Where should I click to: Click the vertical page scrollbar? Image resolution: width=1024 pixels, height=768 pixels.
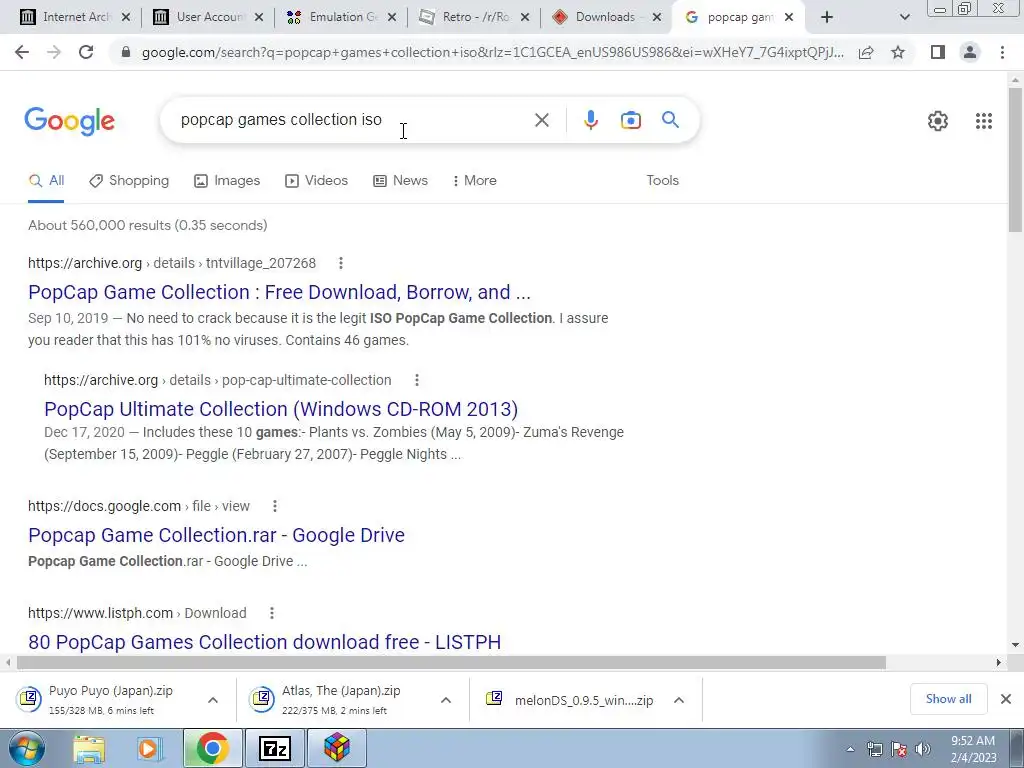(1015, 160)
